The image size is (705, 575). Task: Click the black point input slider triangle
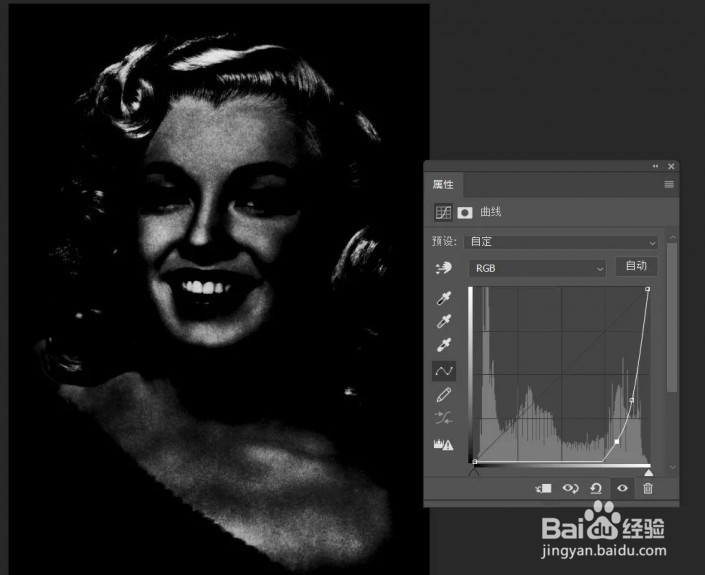click(x=474, y=472)
